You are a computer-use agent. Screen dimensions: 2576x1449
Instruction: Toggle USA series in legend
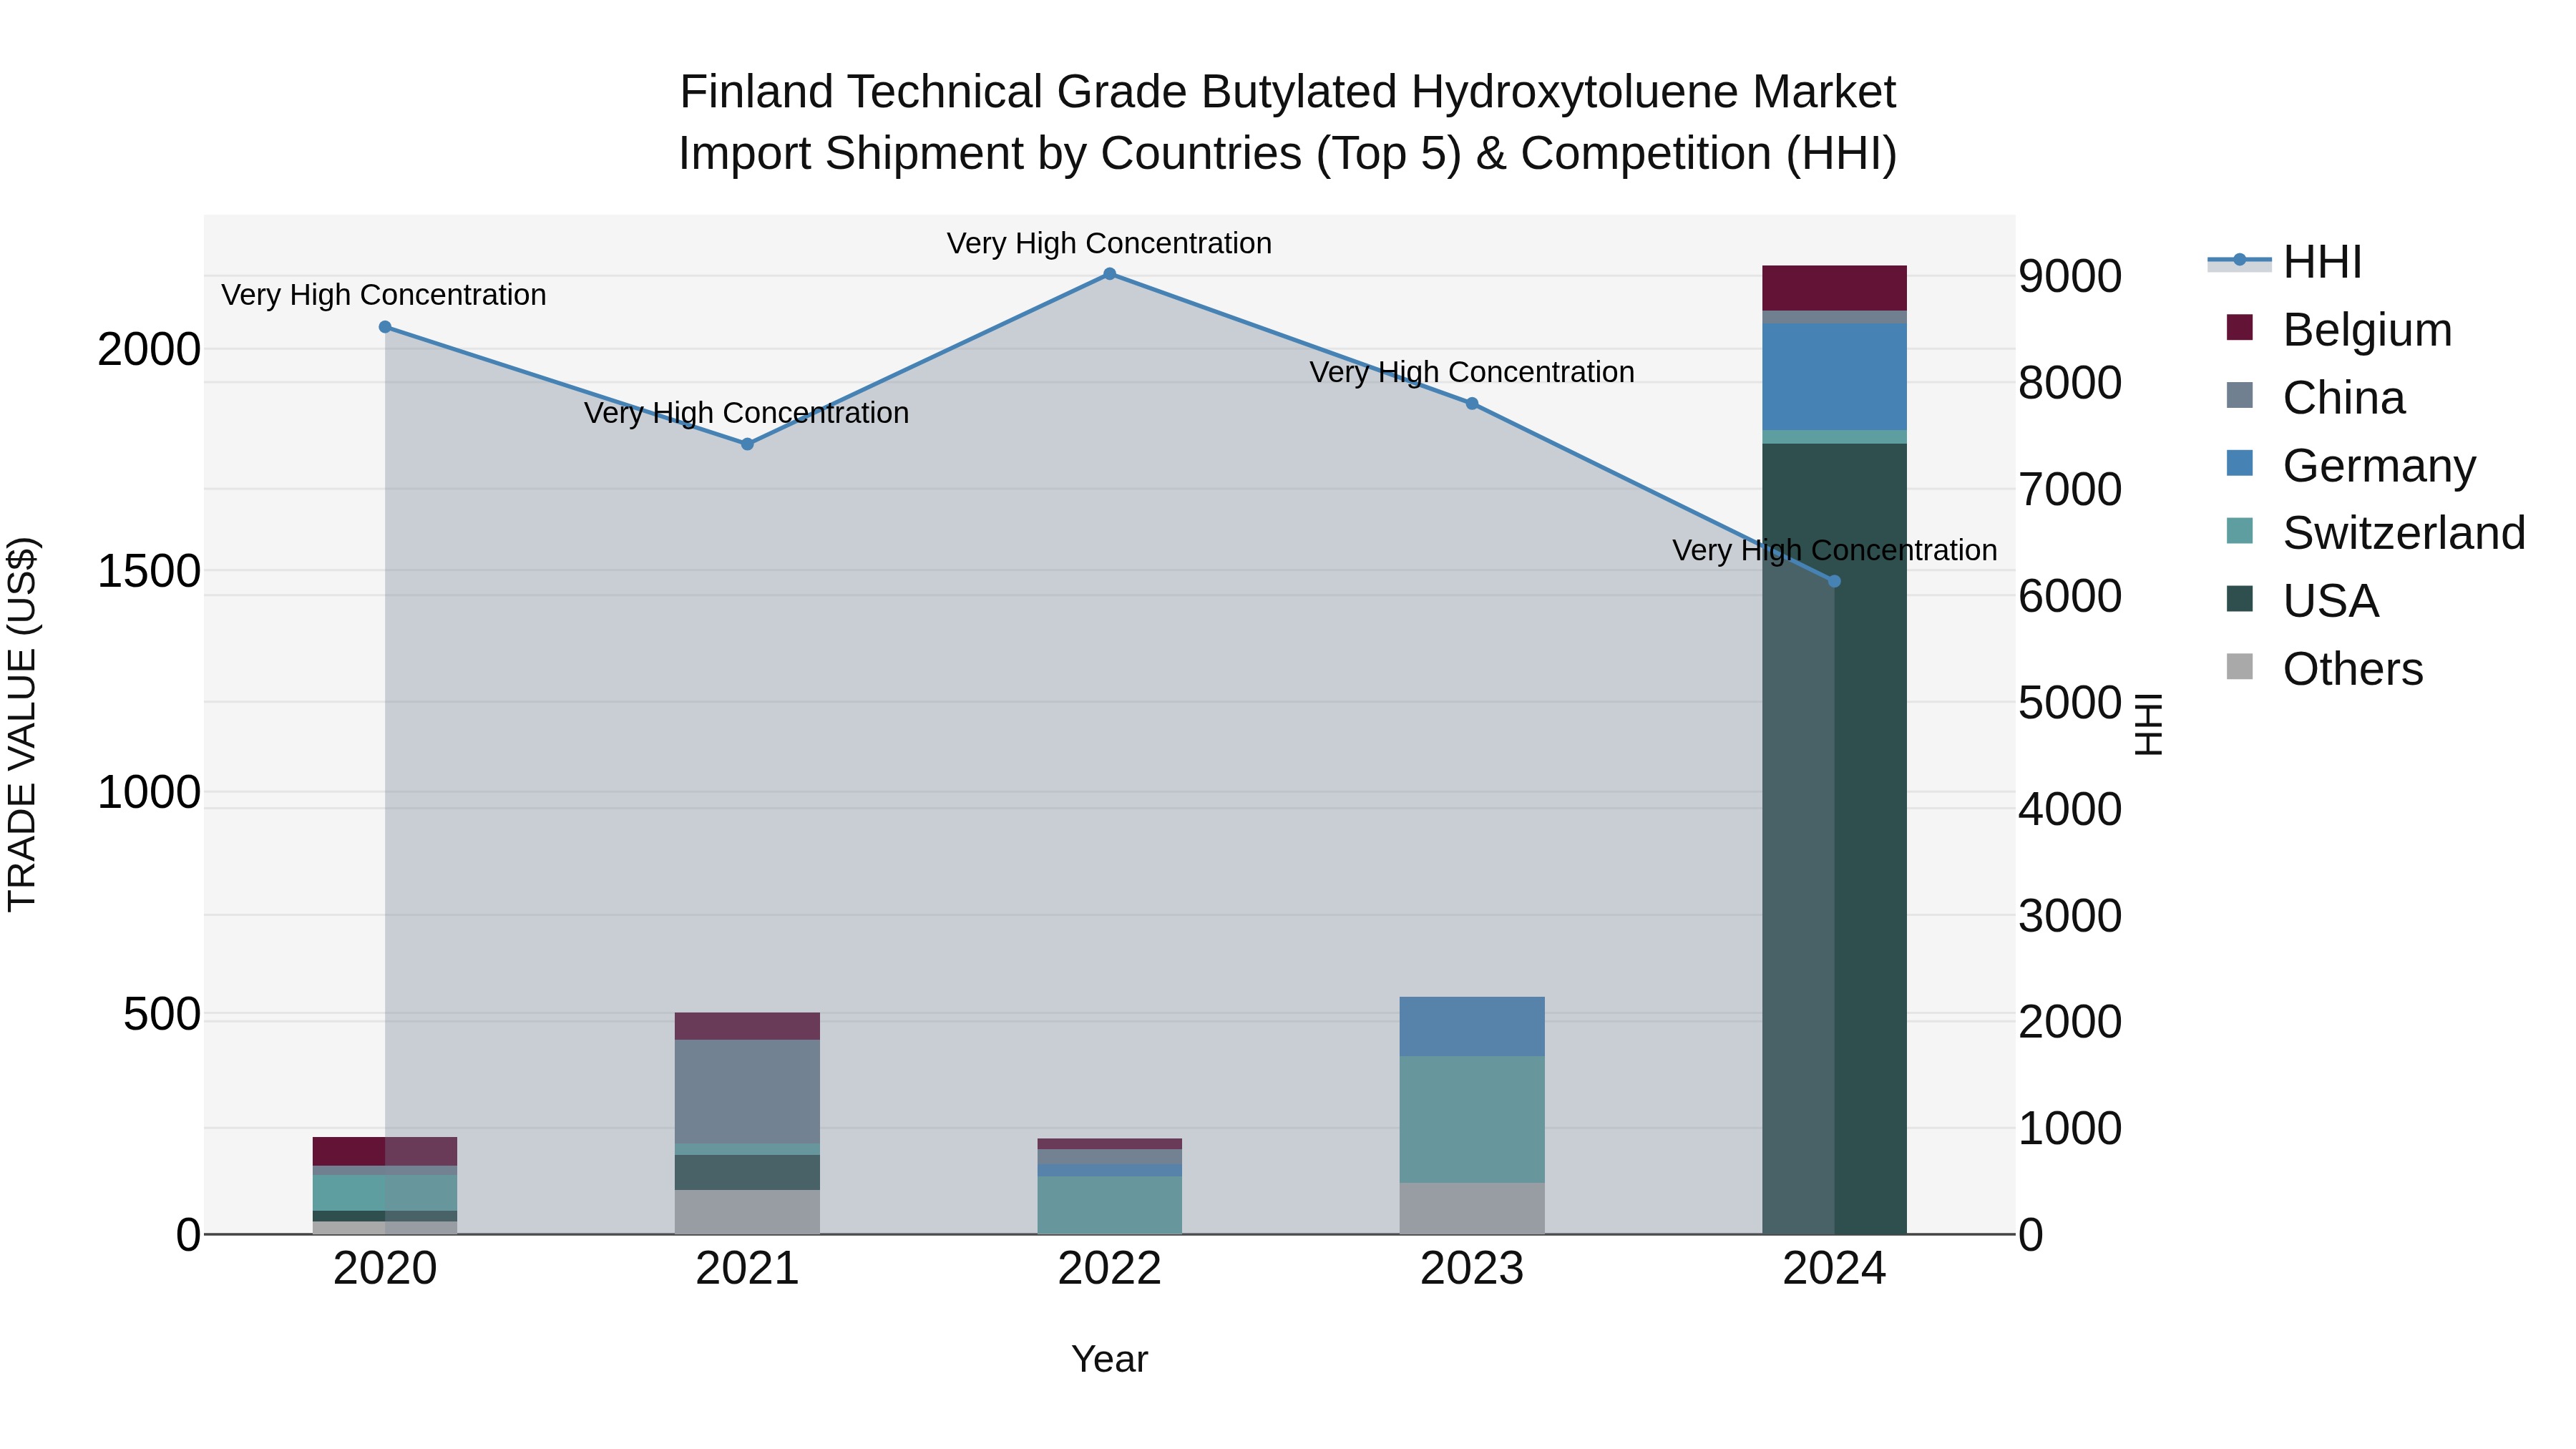point(2302,600)
